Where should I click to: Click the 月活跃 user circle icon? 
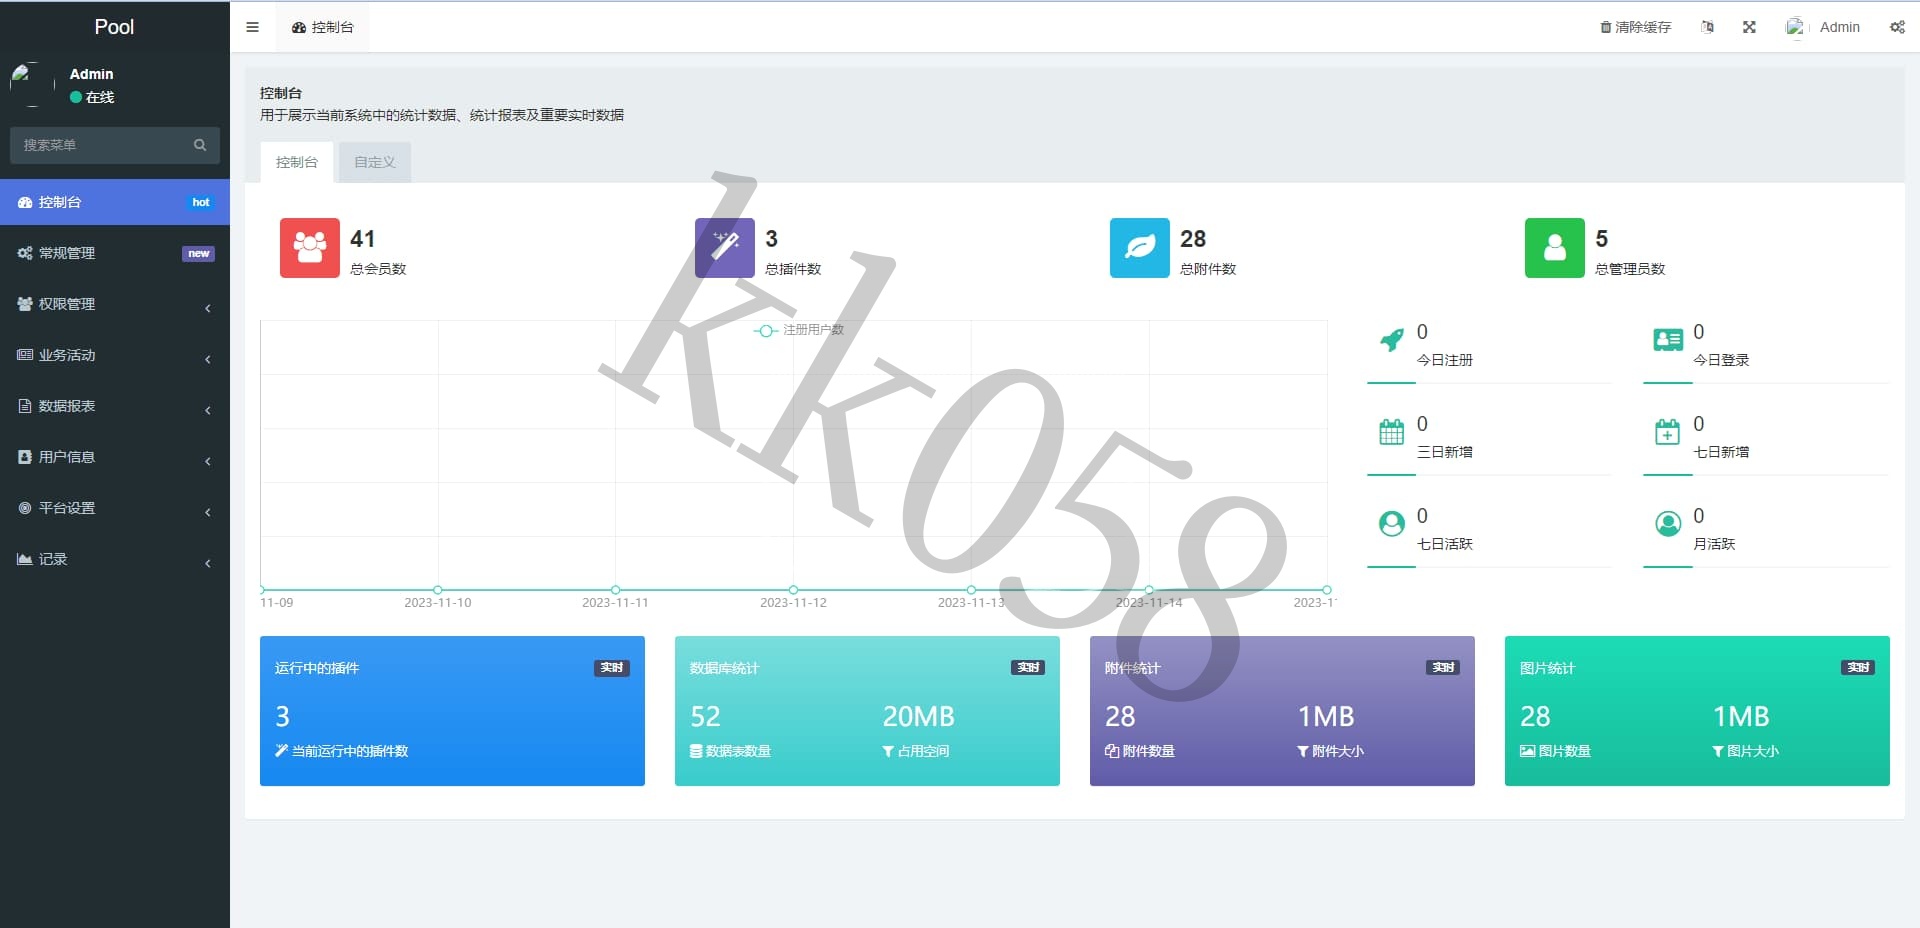[x=1668, y=524]
